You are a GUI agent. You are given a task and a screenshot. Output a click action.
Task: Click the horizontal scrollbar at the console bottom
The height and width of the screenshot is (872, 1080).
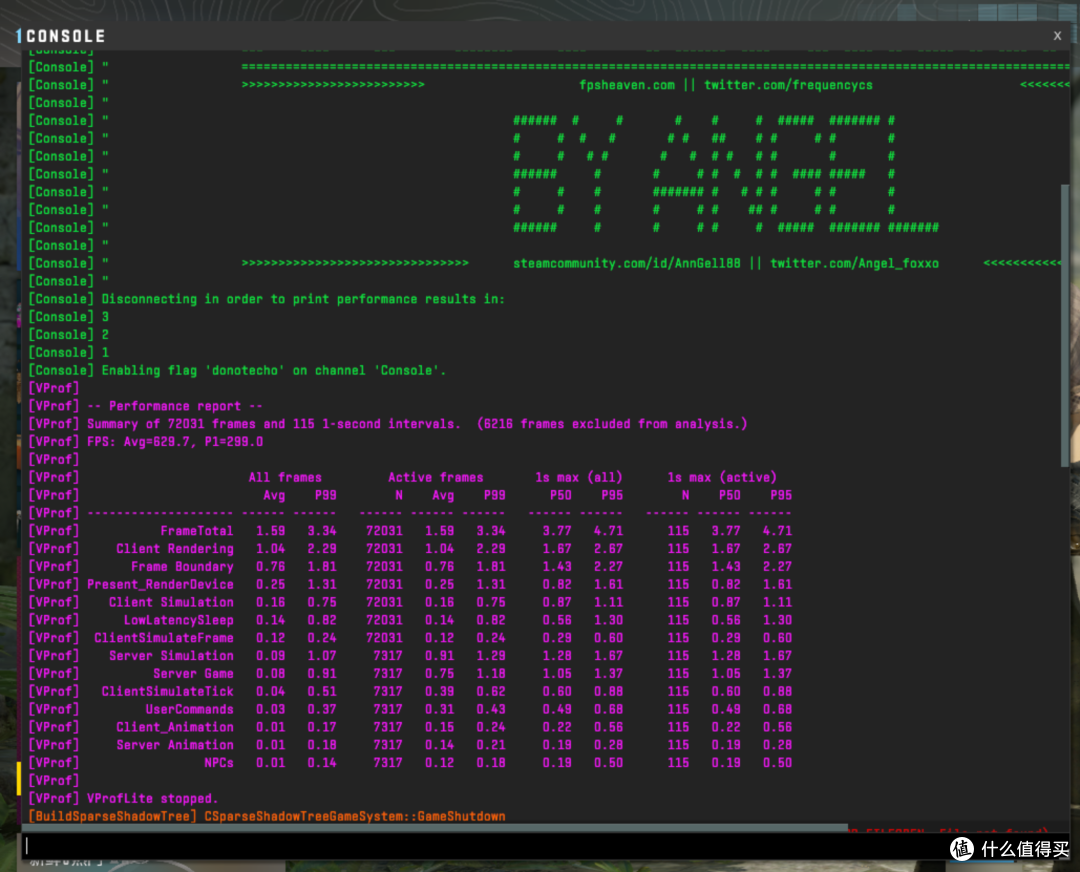point(435,827)
